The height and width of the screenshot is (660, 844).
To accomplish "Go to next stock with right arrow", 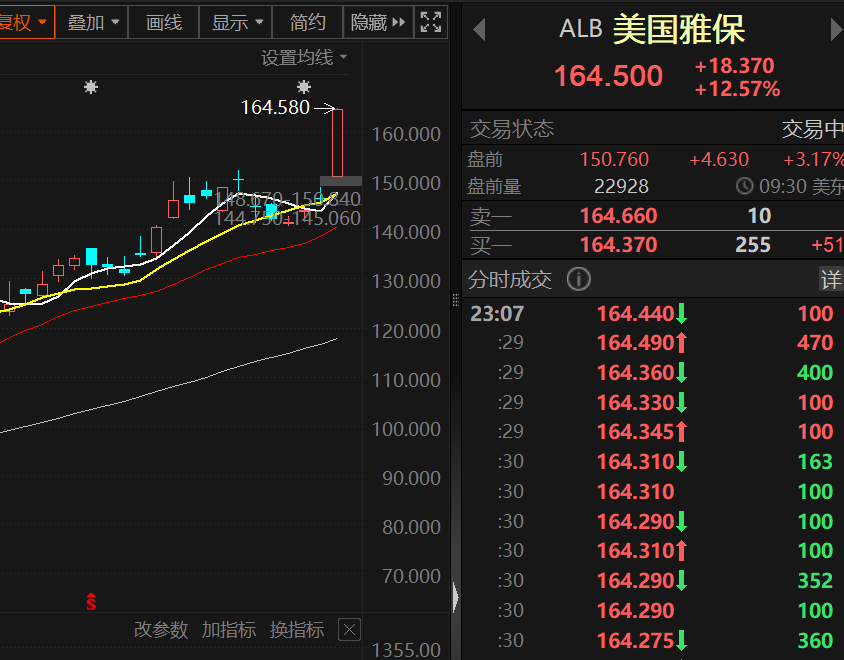I will 836,30.
